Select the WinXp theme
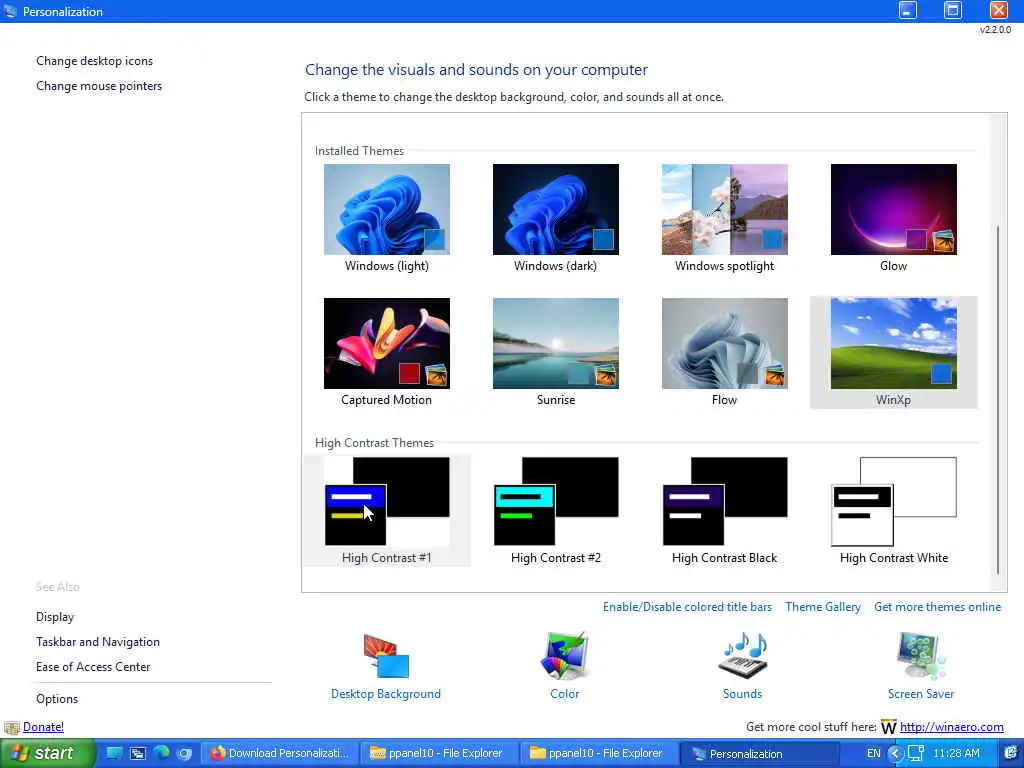The image size is (1024, 768). pyautogui.click(x=893, y=353)
